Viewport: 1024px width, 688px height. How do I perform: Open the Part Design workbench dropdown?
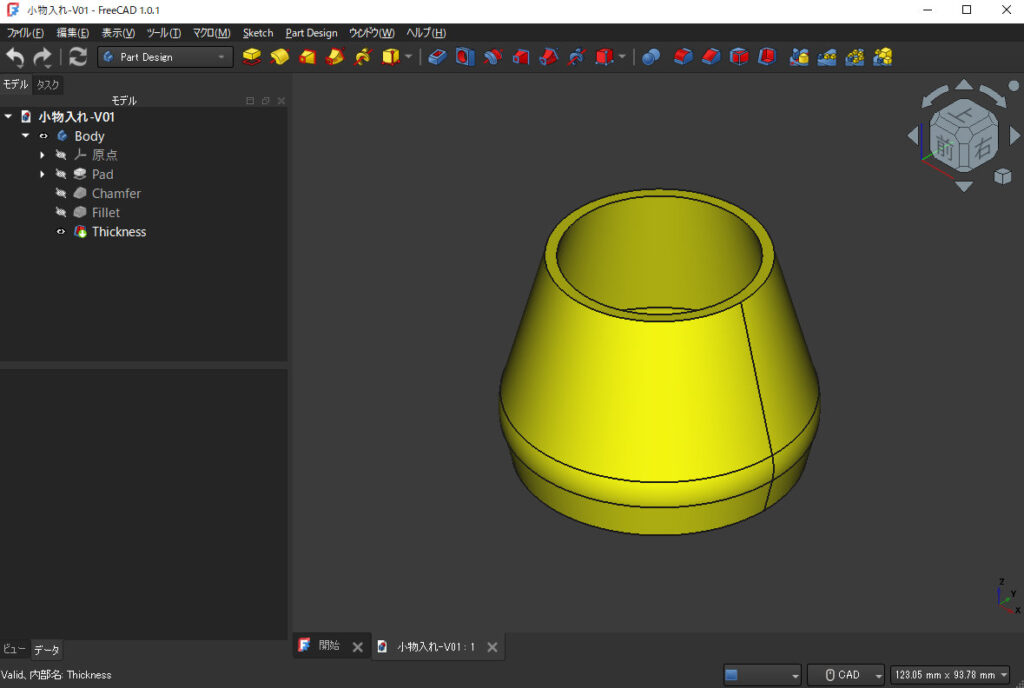click(x=165, y=57)
